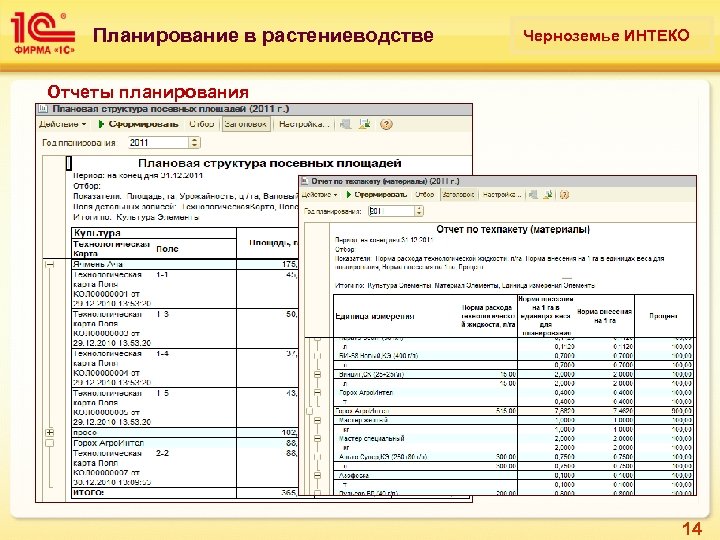
Task: Select the Ячмень Ача row
Action: point(186,264)
